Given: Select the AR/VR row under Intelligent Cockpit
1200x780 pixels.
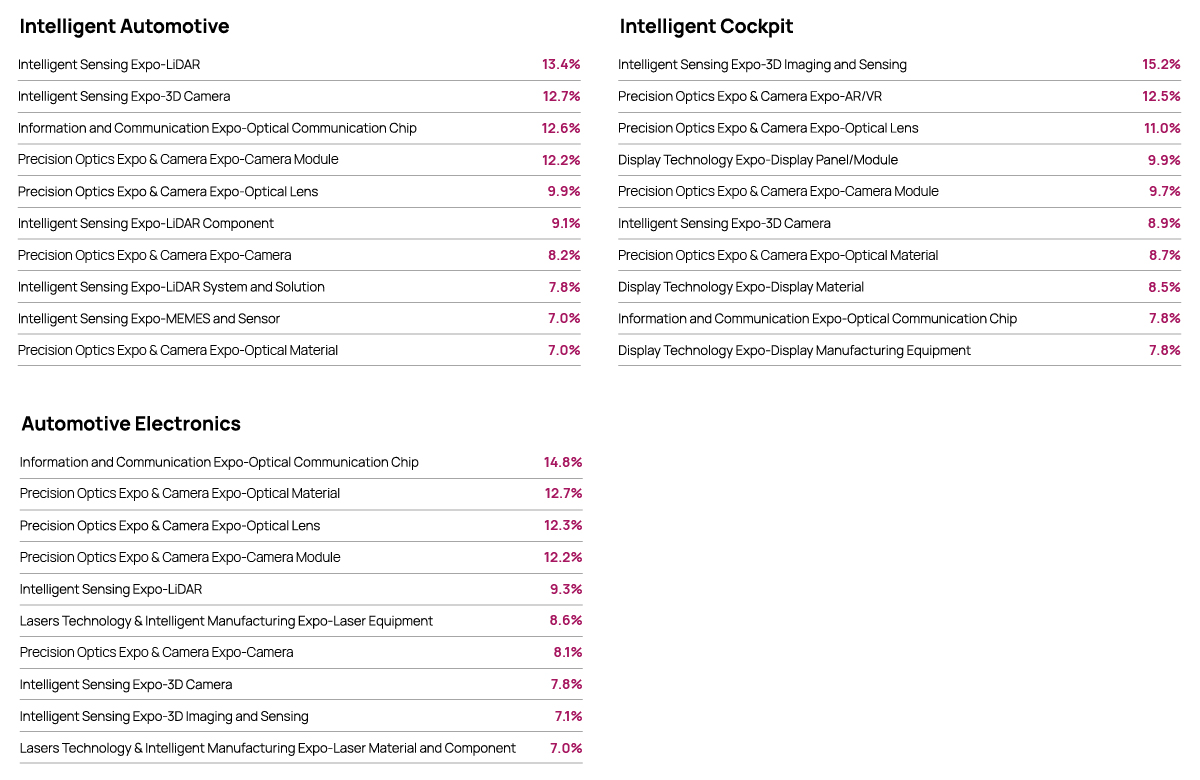Looking at the screenshot, I should (899, 97).
